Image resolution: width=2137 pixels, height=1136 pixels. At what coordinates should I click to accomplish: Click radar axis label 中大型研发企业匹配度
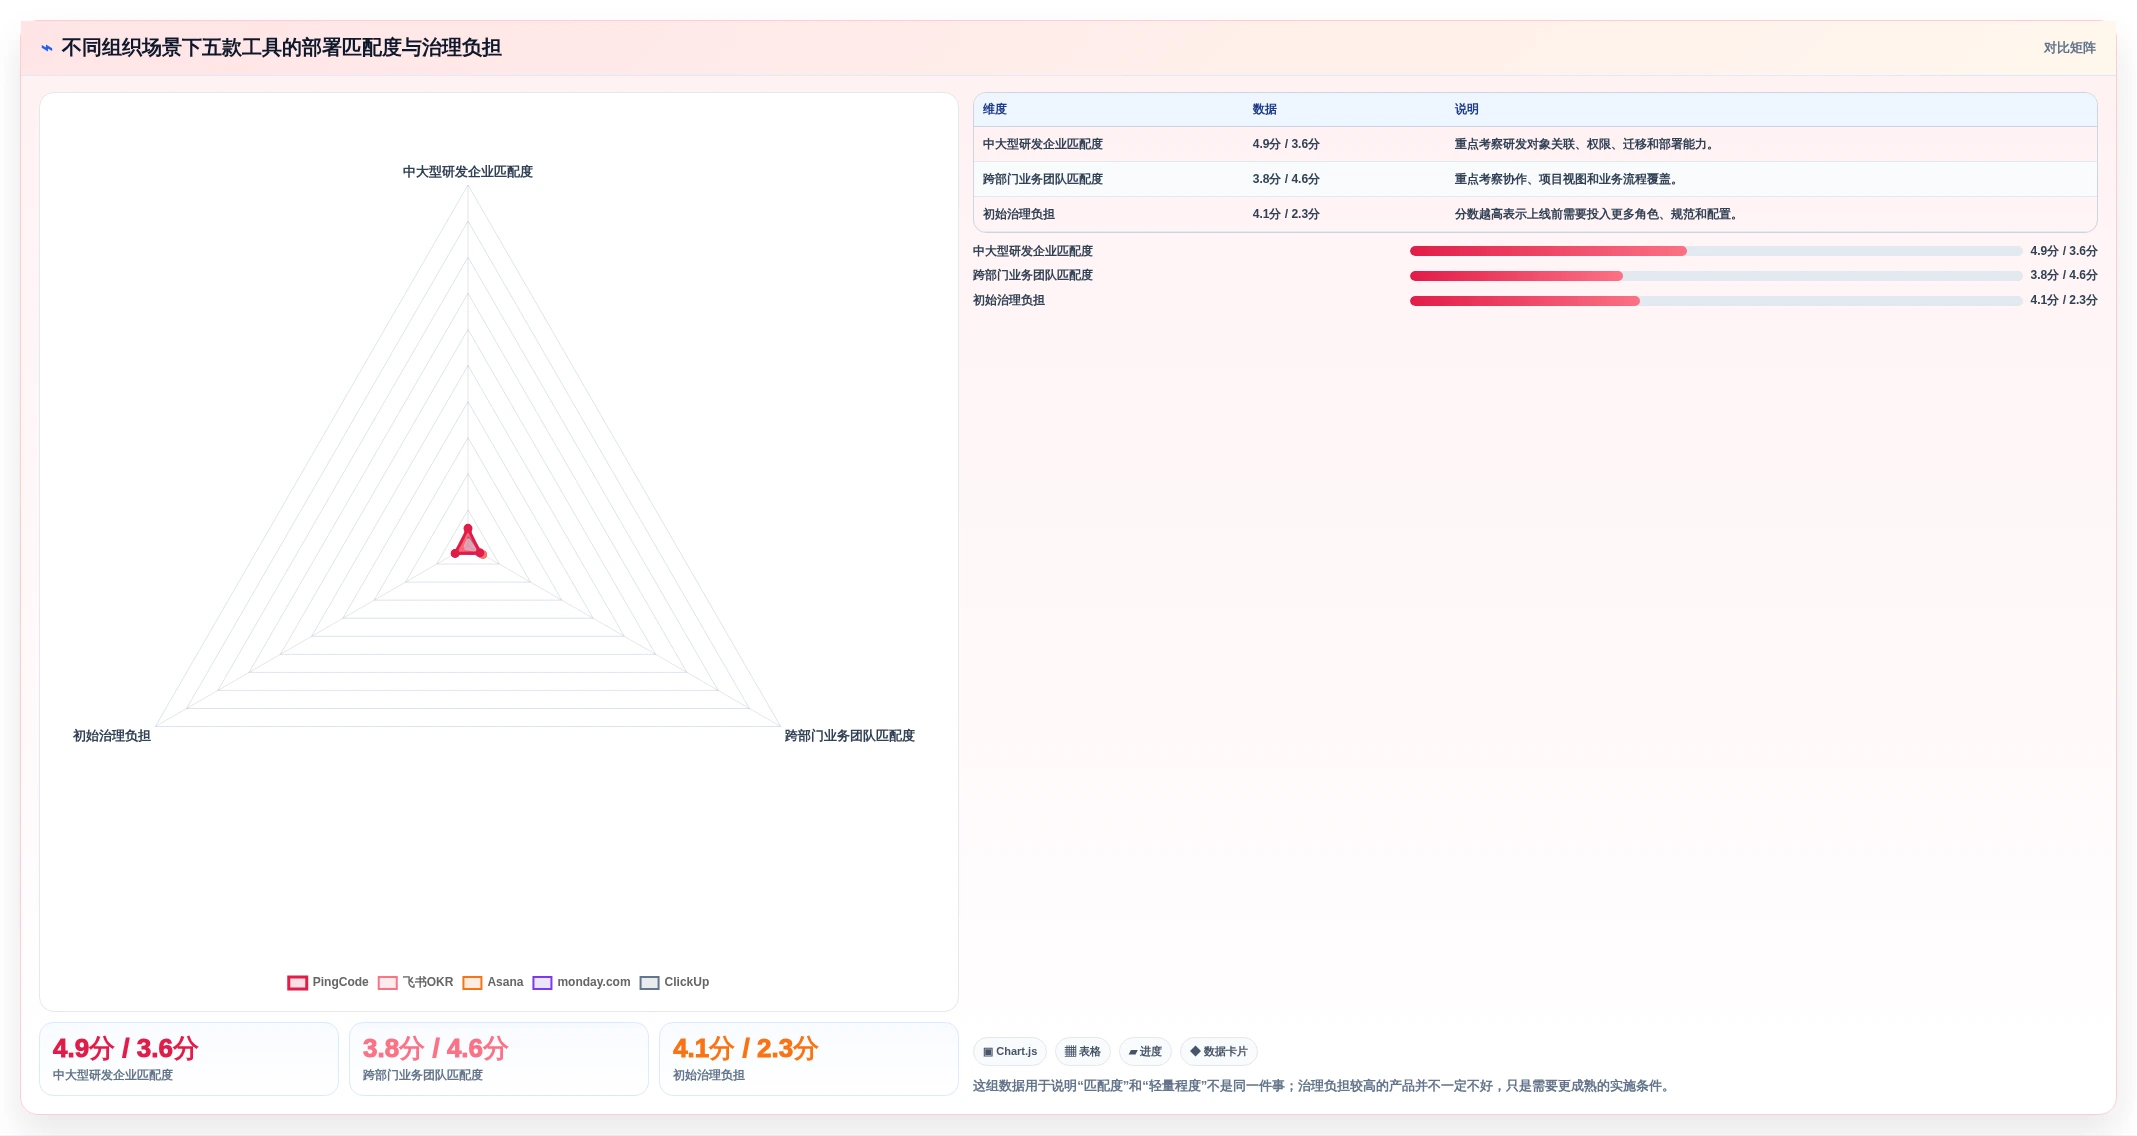click(468, 172)
